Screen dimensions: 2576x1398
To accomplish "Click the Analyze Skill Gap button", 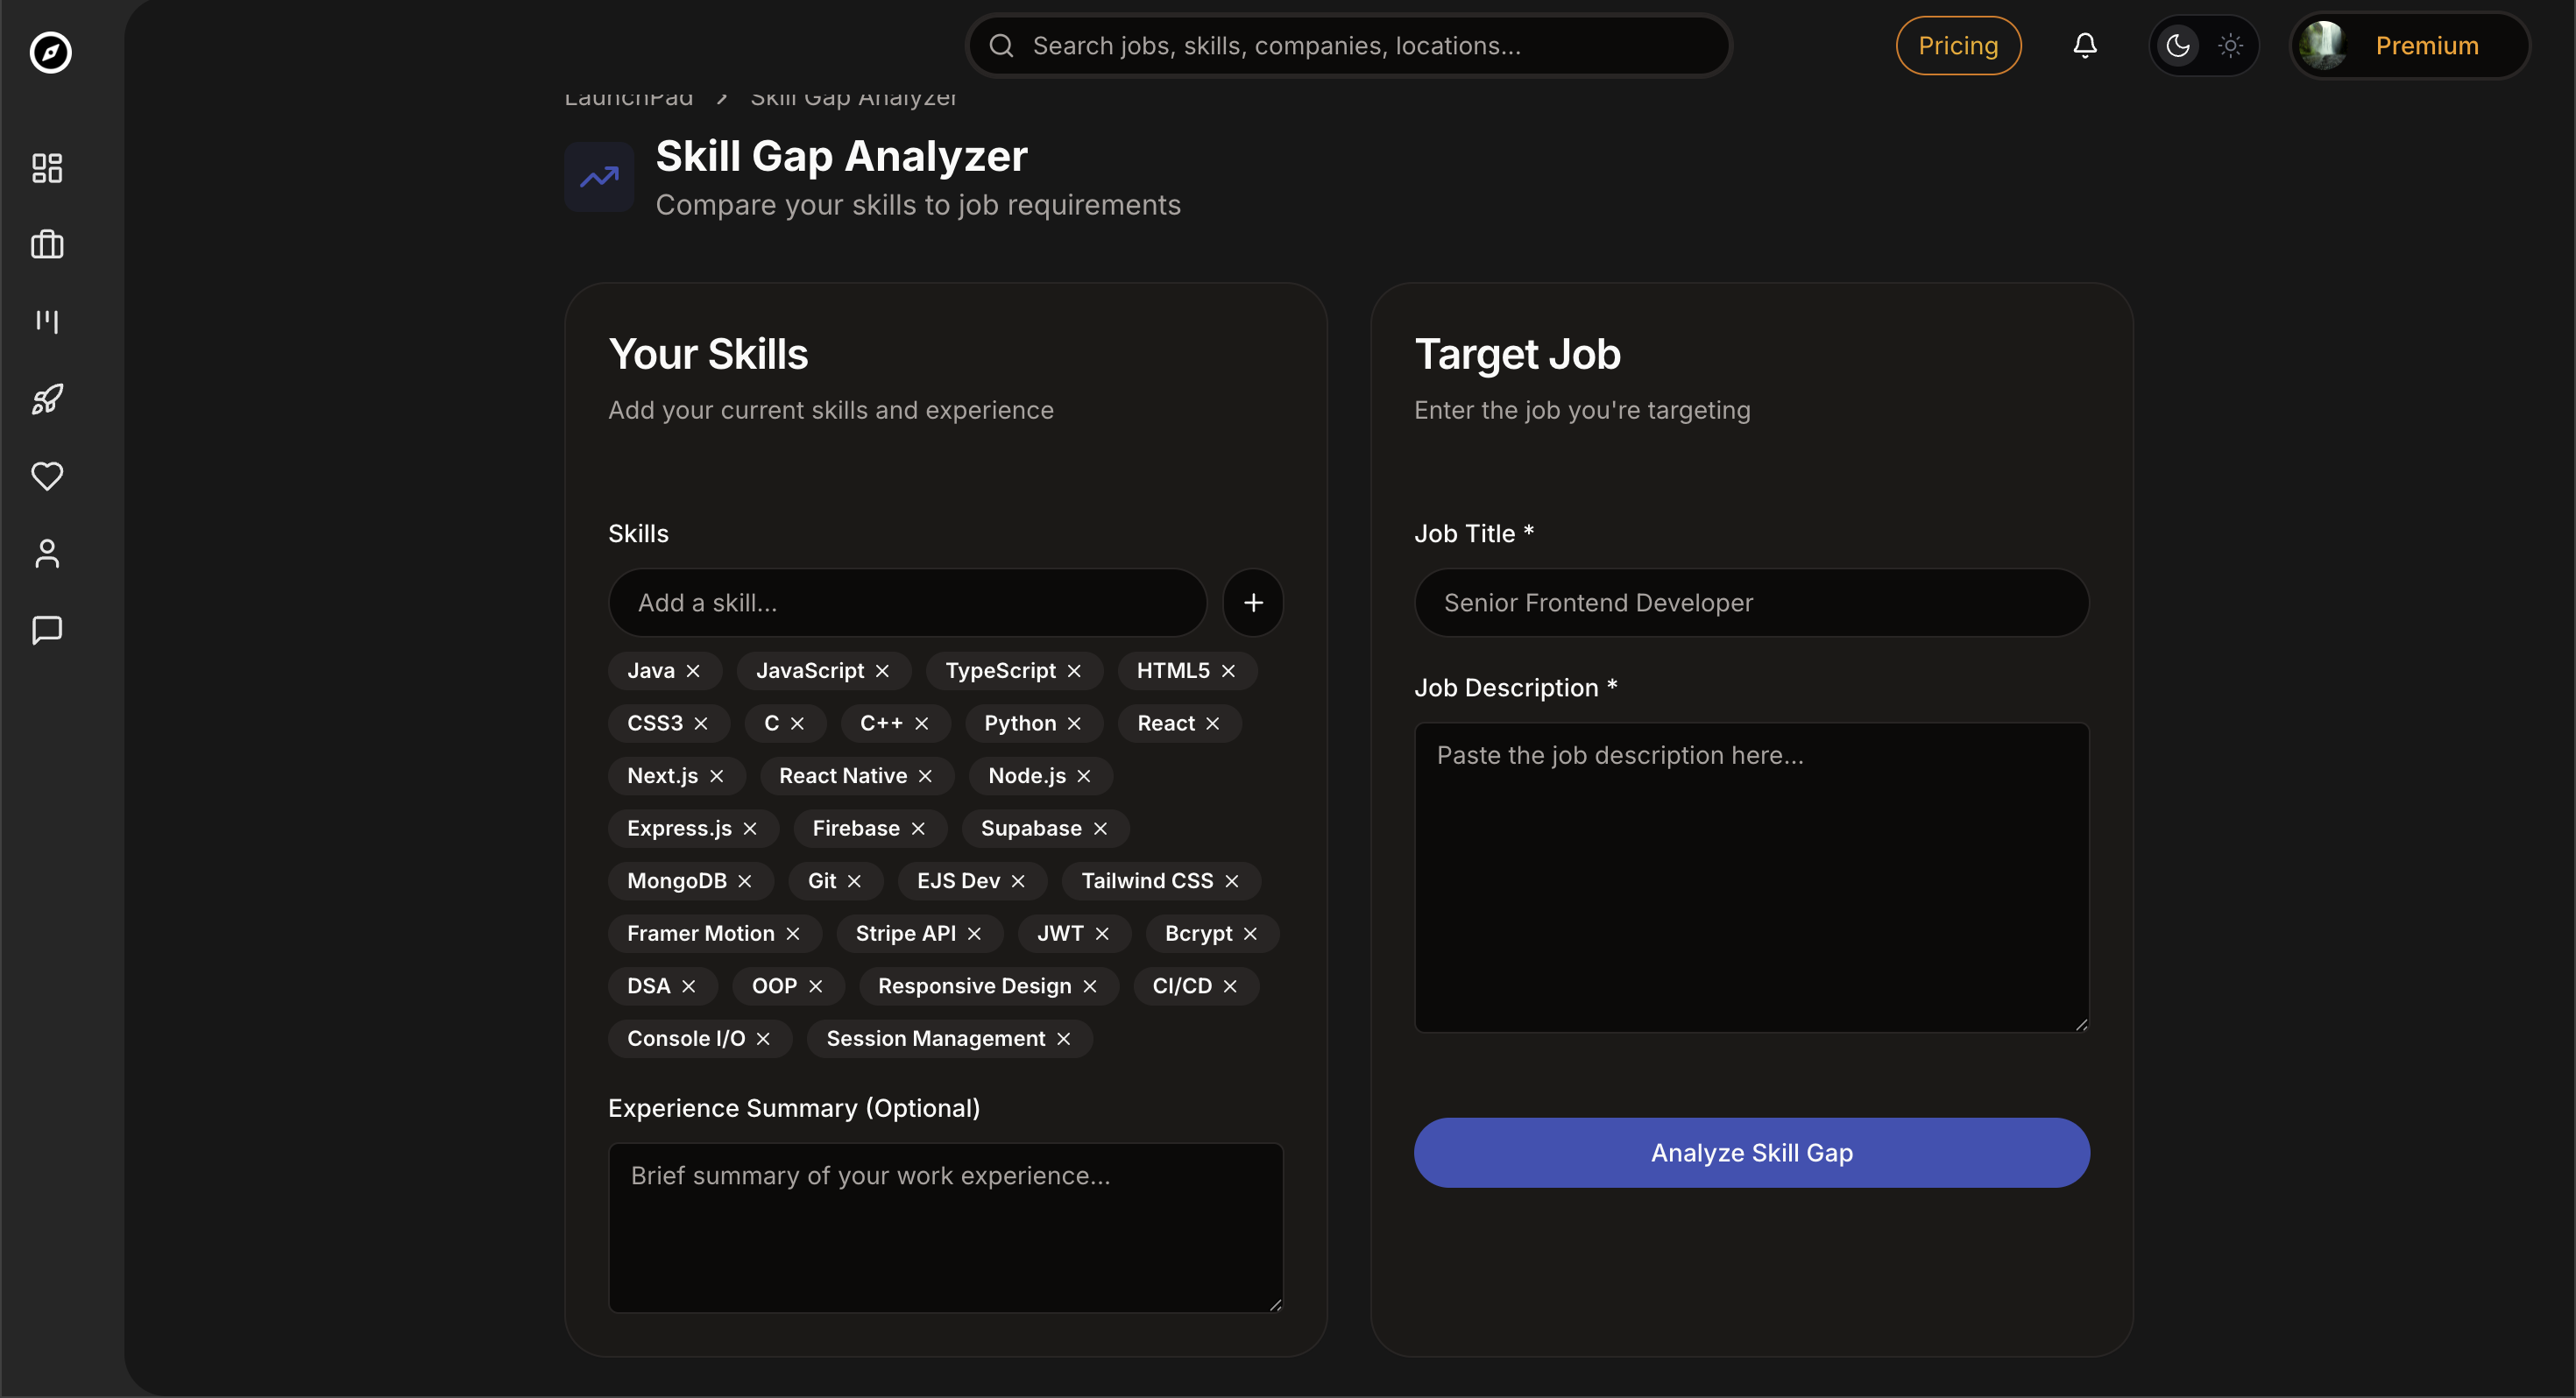I will (1751, 1153).
